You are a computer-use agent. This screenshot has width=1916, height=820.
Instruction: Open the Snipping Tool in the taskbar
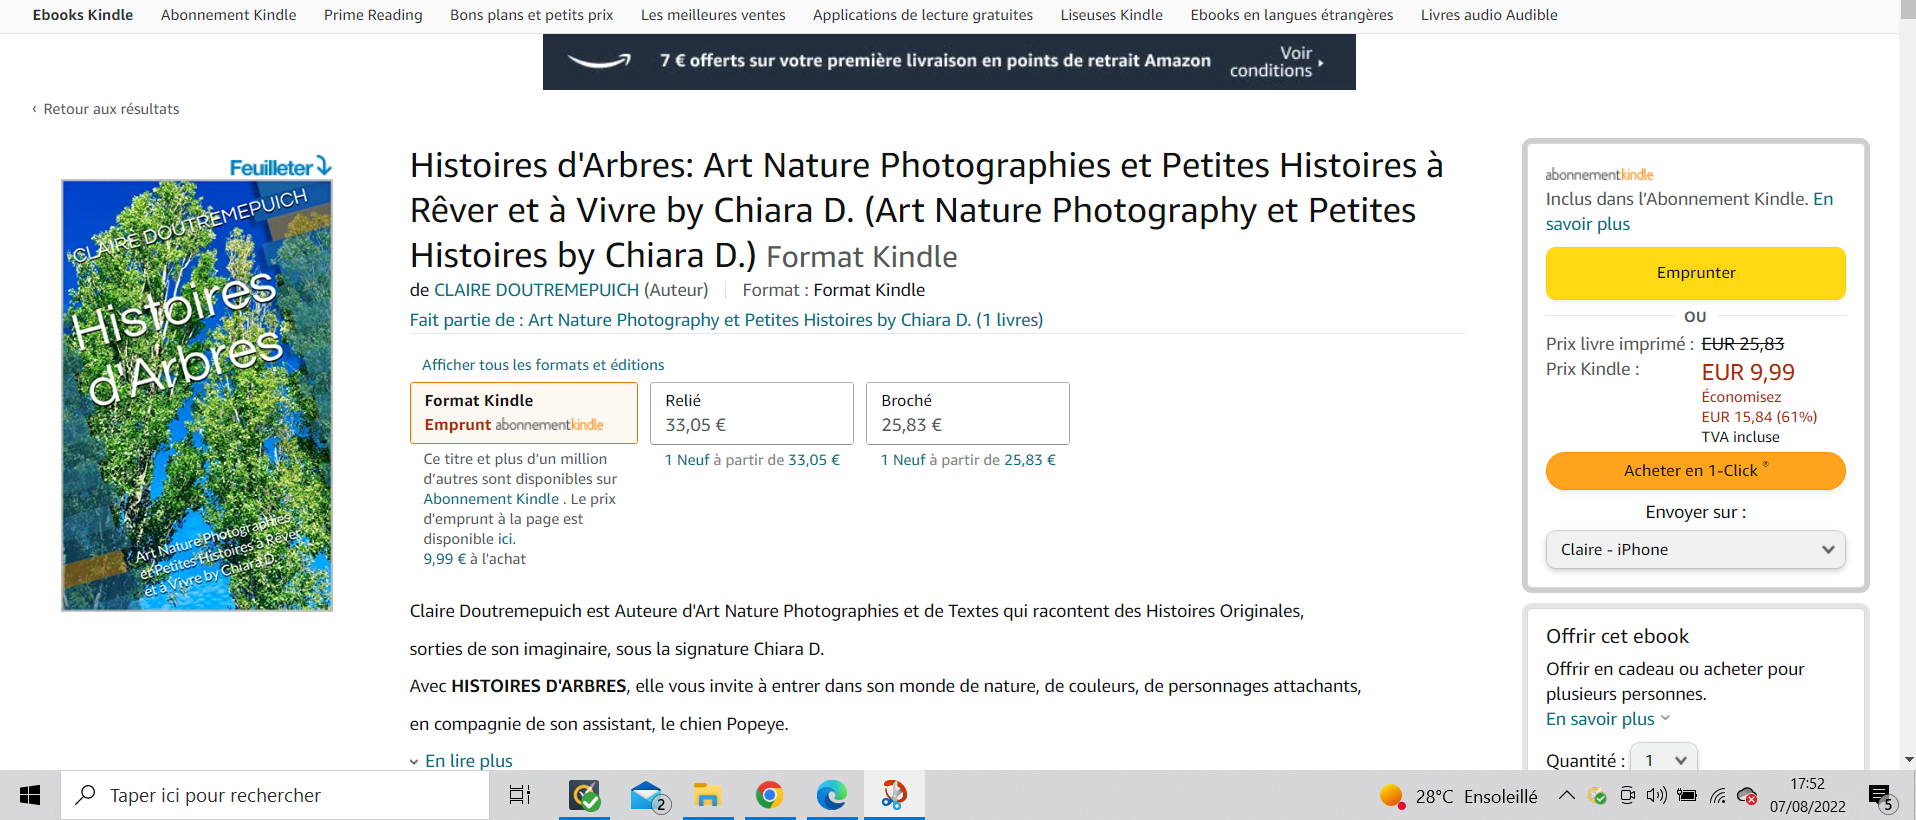click(x=894, y=795)
